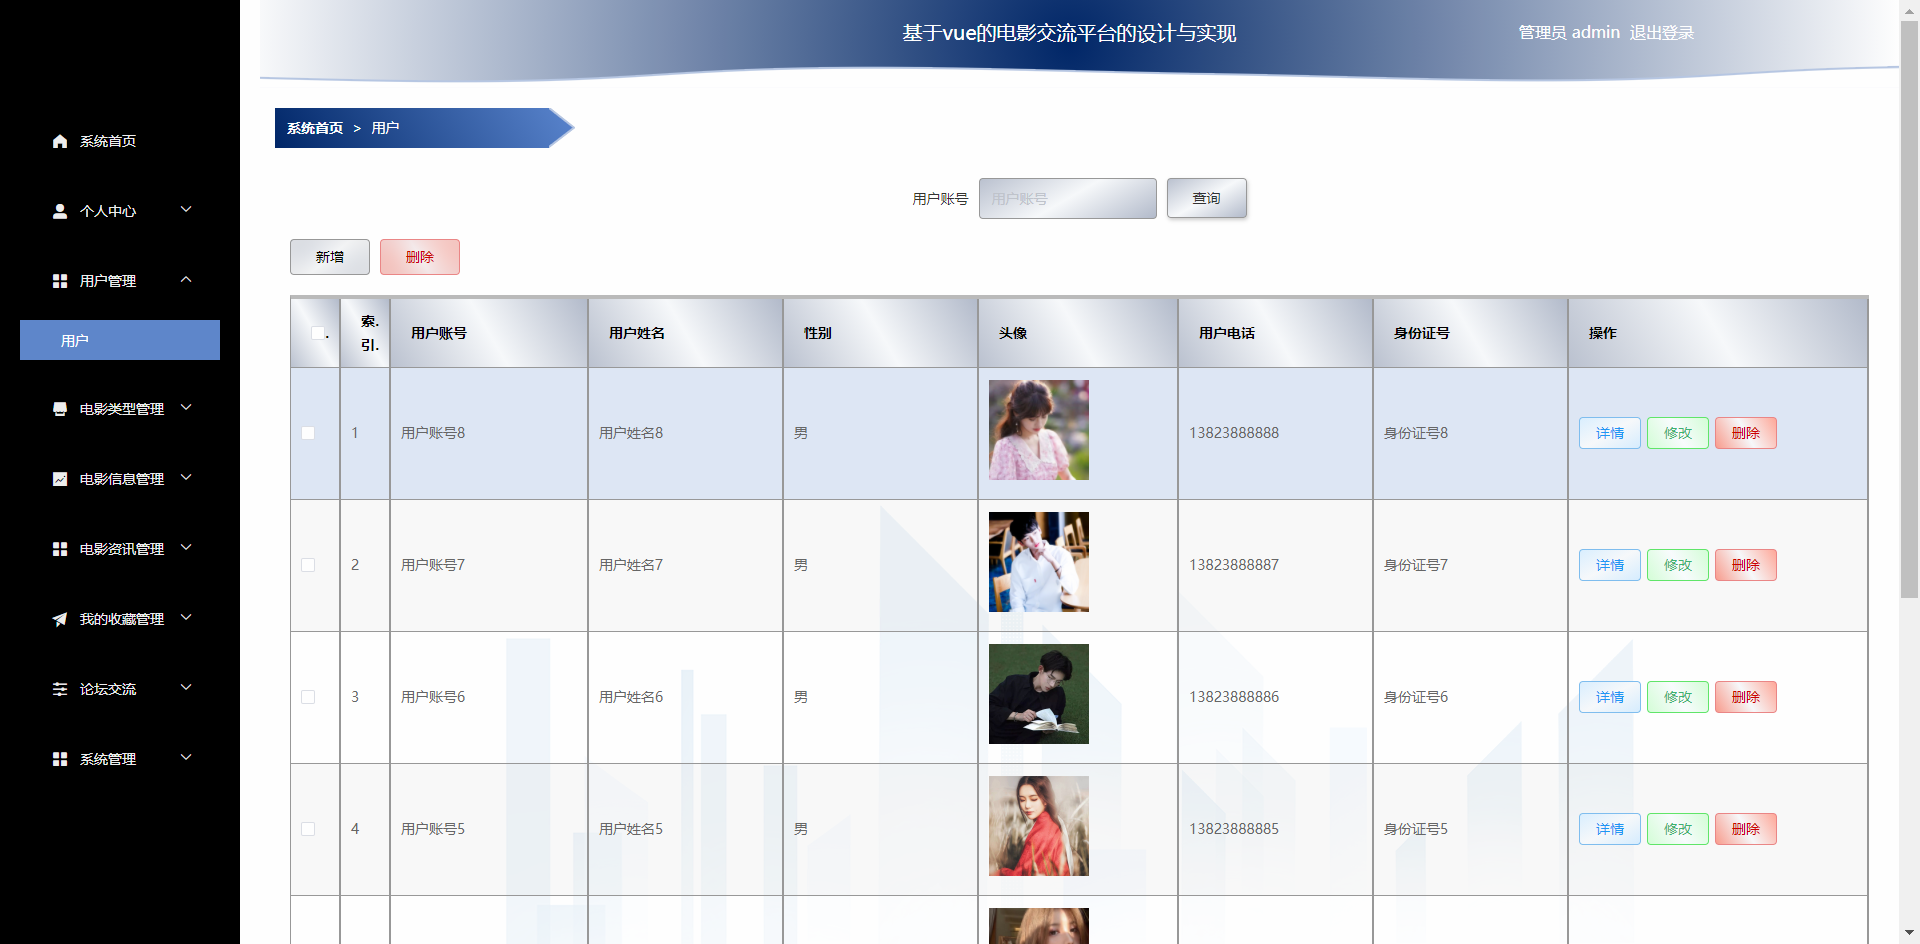Screen dimensions: 1920x944
Task: Focus the 用户账号 search input field
Action: [1068, 198]
